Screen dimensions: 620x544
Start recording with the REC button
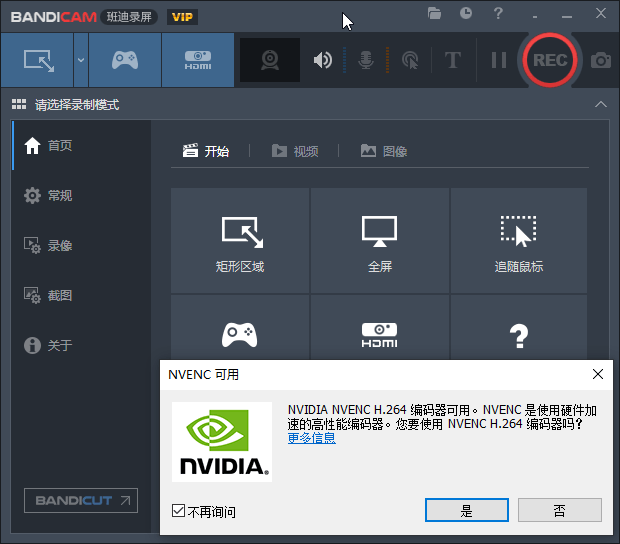(550, 60)
